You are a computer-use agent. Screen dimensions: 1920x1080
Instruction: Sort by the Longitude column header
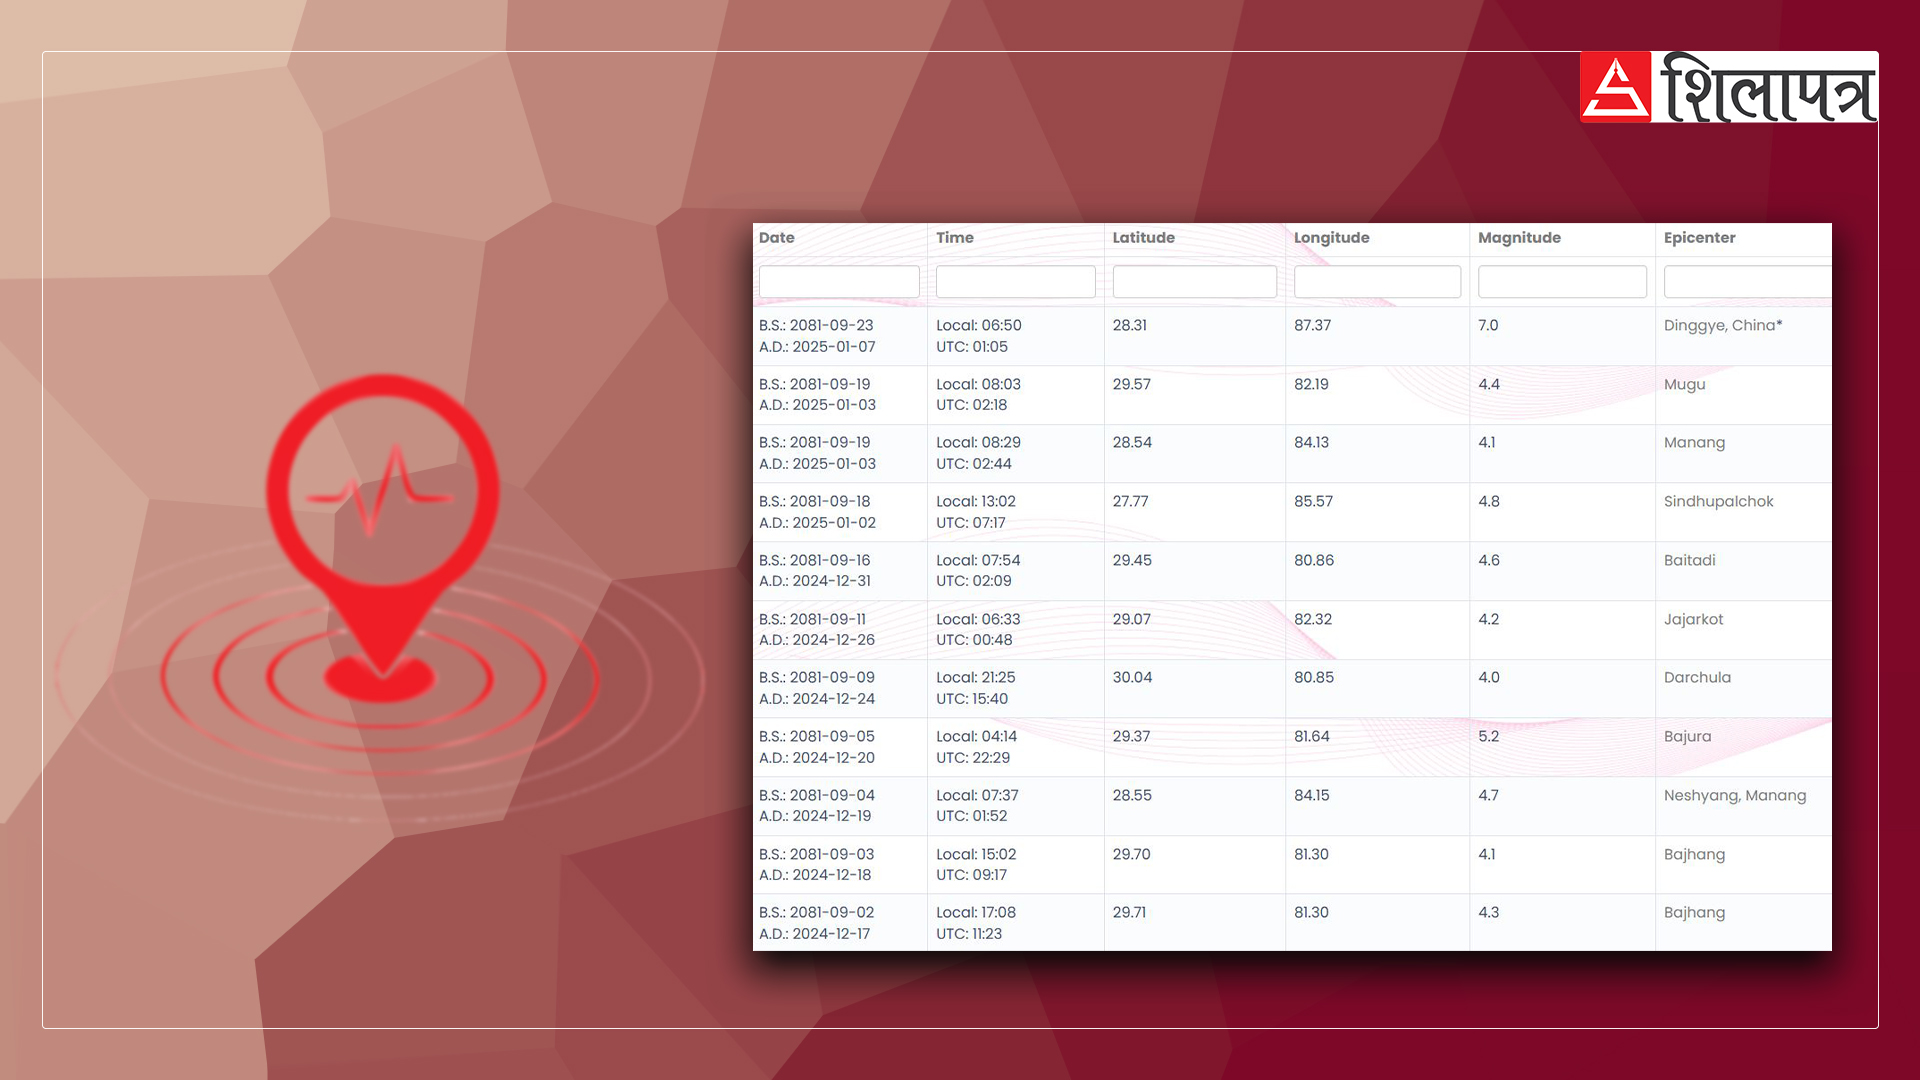point(1332,238)
